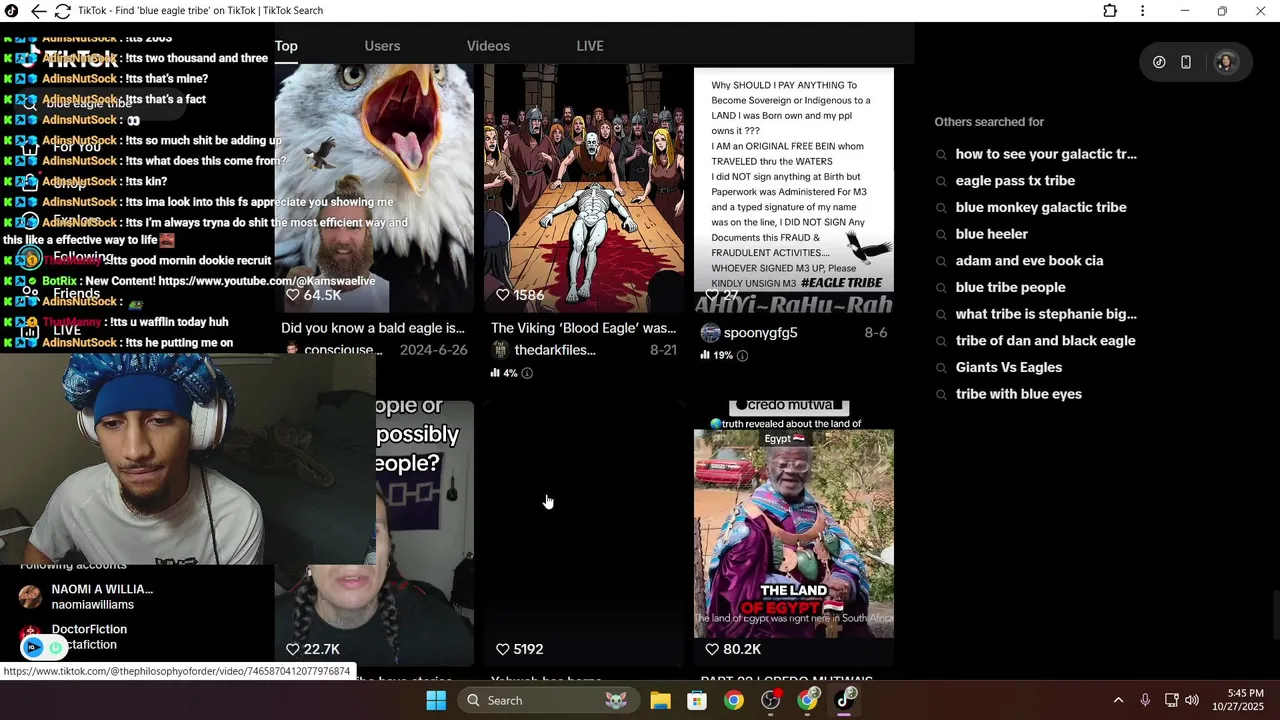Switch to the LIVE results tab
Viewport: 1280px width, 720px height.
(x=590, y=46)
